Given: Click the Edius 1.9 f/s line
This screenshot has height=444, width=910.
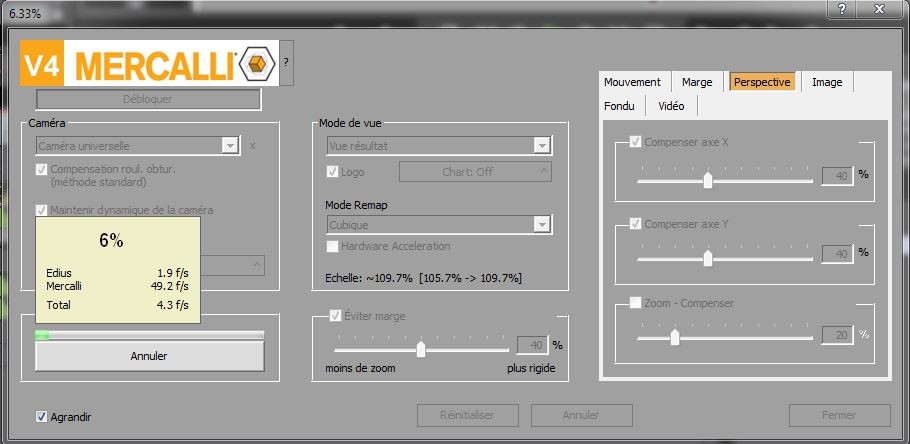Looking at the screenshot, I should pyautogui.click(x=117, y=273).
